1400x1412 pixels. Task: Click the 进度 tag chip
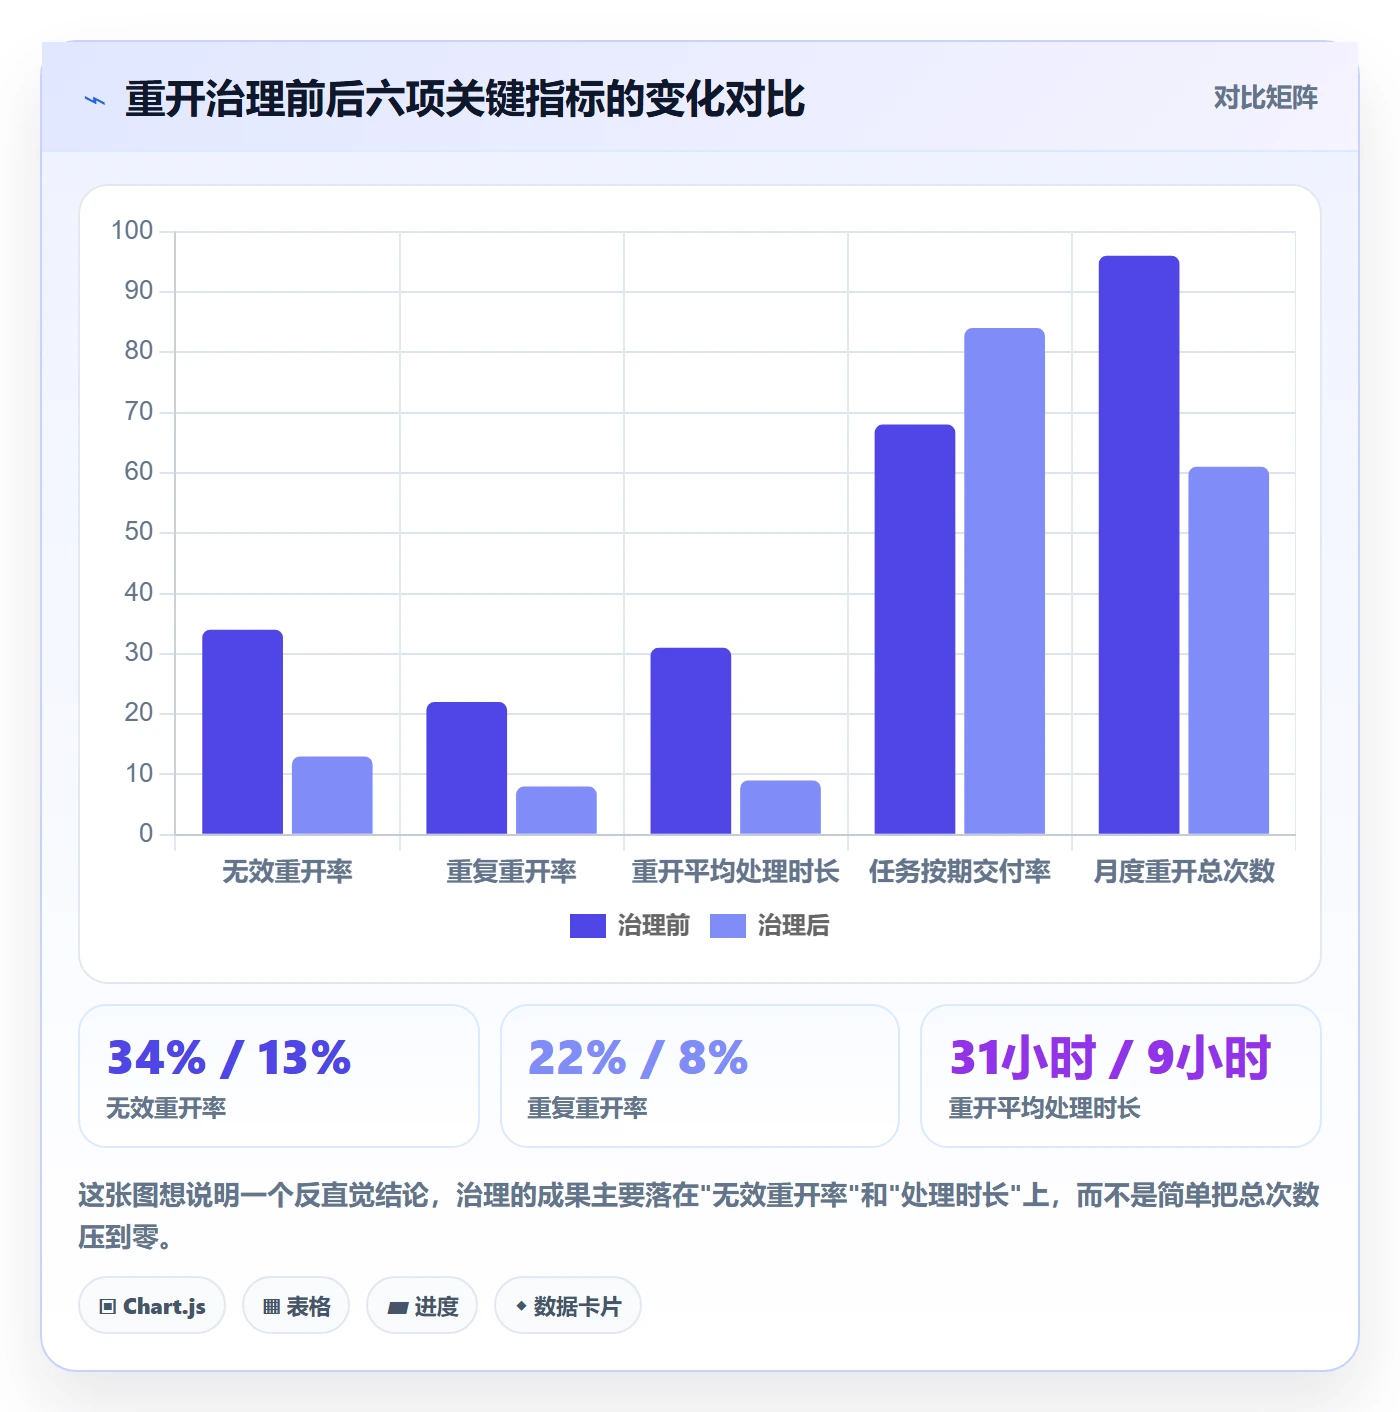click(x=422, y=1305)
